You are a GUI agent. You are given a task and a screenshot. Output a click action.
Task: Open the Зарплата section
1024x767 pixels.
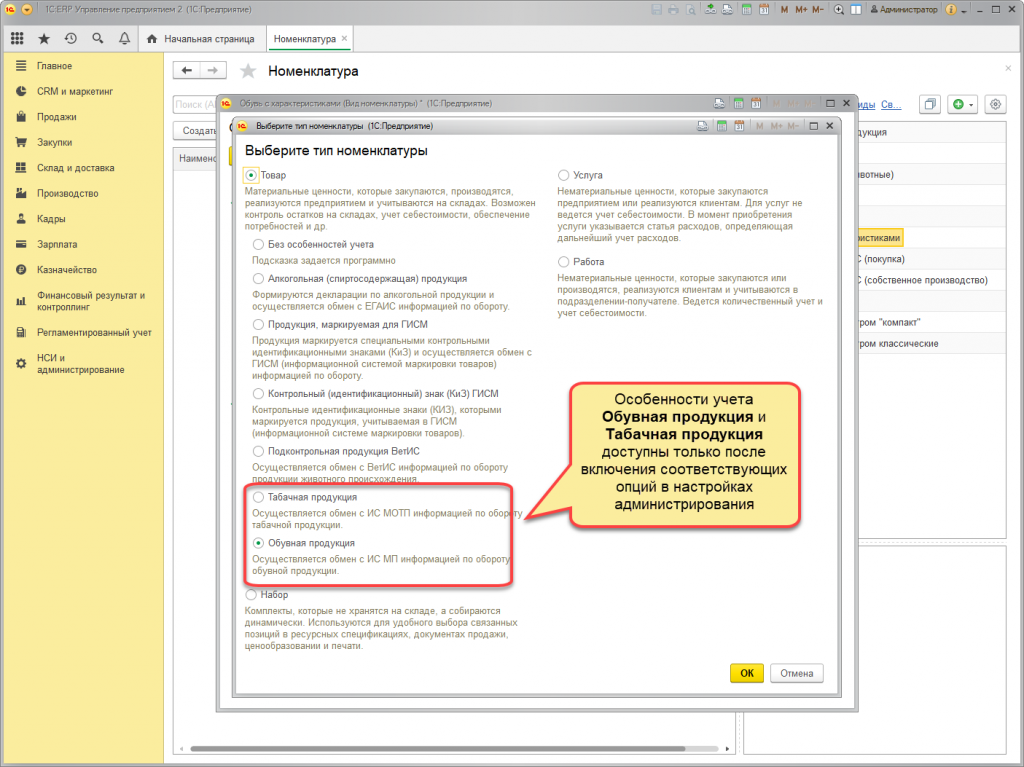(x=57, y=244)
